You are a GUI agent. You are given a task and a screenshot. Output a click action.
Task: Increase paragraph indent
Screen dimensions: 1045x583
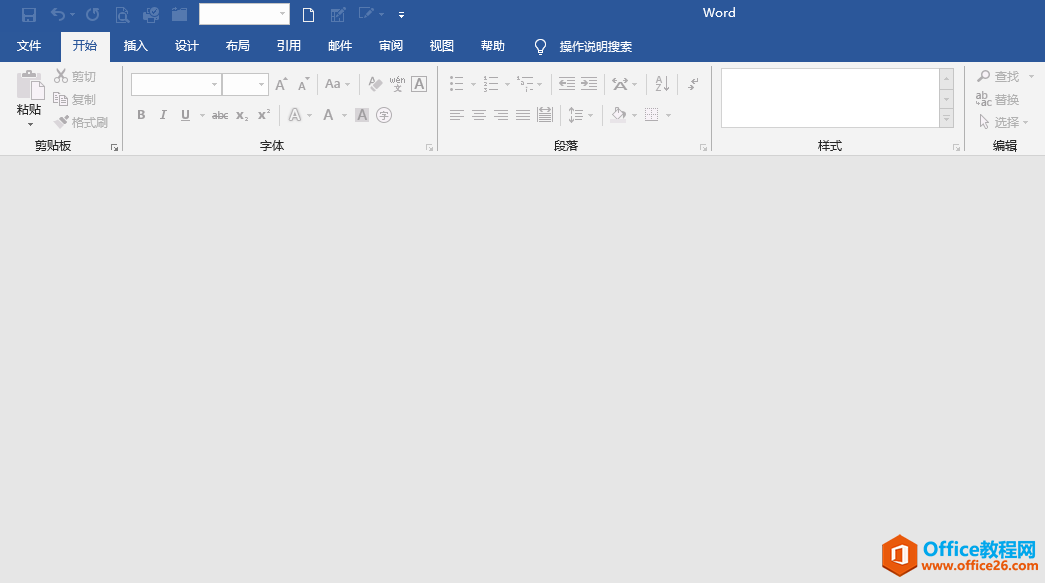point(589,84)
